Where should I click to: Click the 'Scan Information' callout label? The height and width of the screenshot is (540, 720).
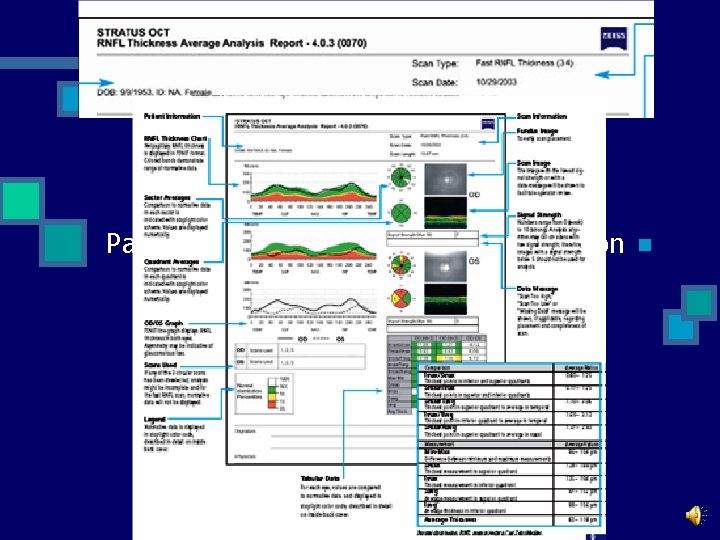pos(542,117)
